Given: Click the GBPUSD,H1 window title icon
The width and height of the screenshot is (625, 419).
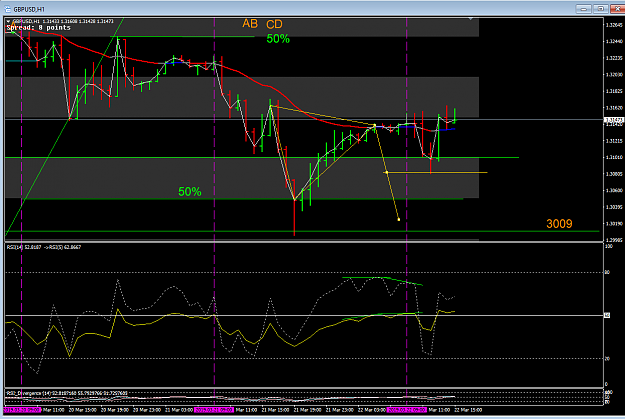Looking at the screenshot, I should 7,9.
